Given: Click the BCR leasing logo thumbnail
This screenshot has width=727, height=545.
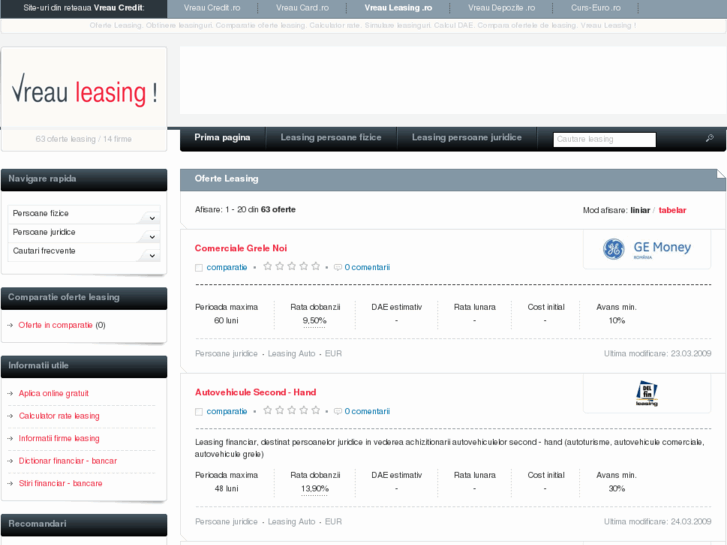Looking at the screenshot, I should 647,393.
